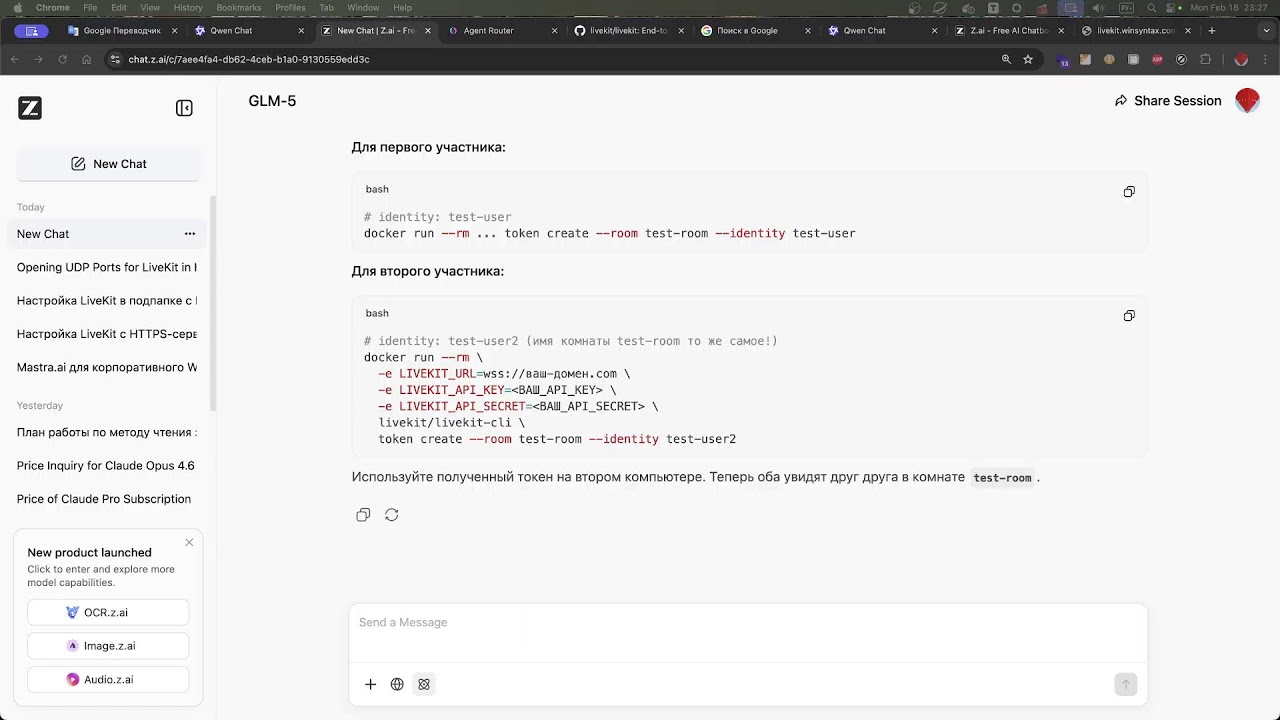Open chat 'Price of Claude Pro Subscription'
Viewport: 1280px width, 720px height.
[x=107, y=499]
